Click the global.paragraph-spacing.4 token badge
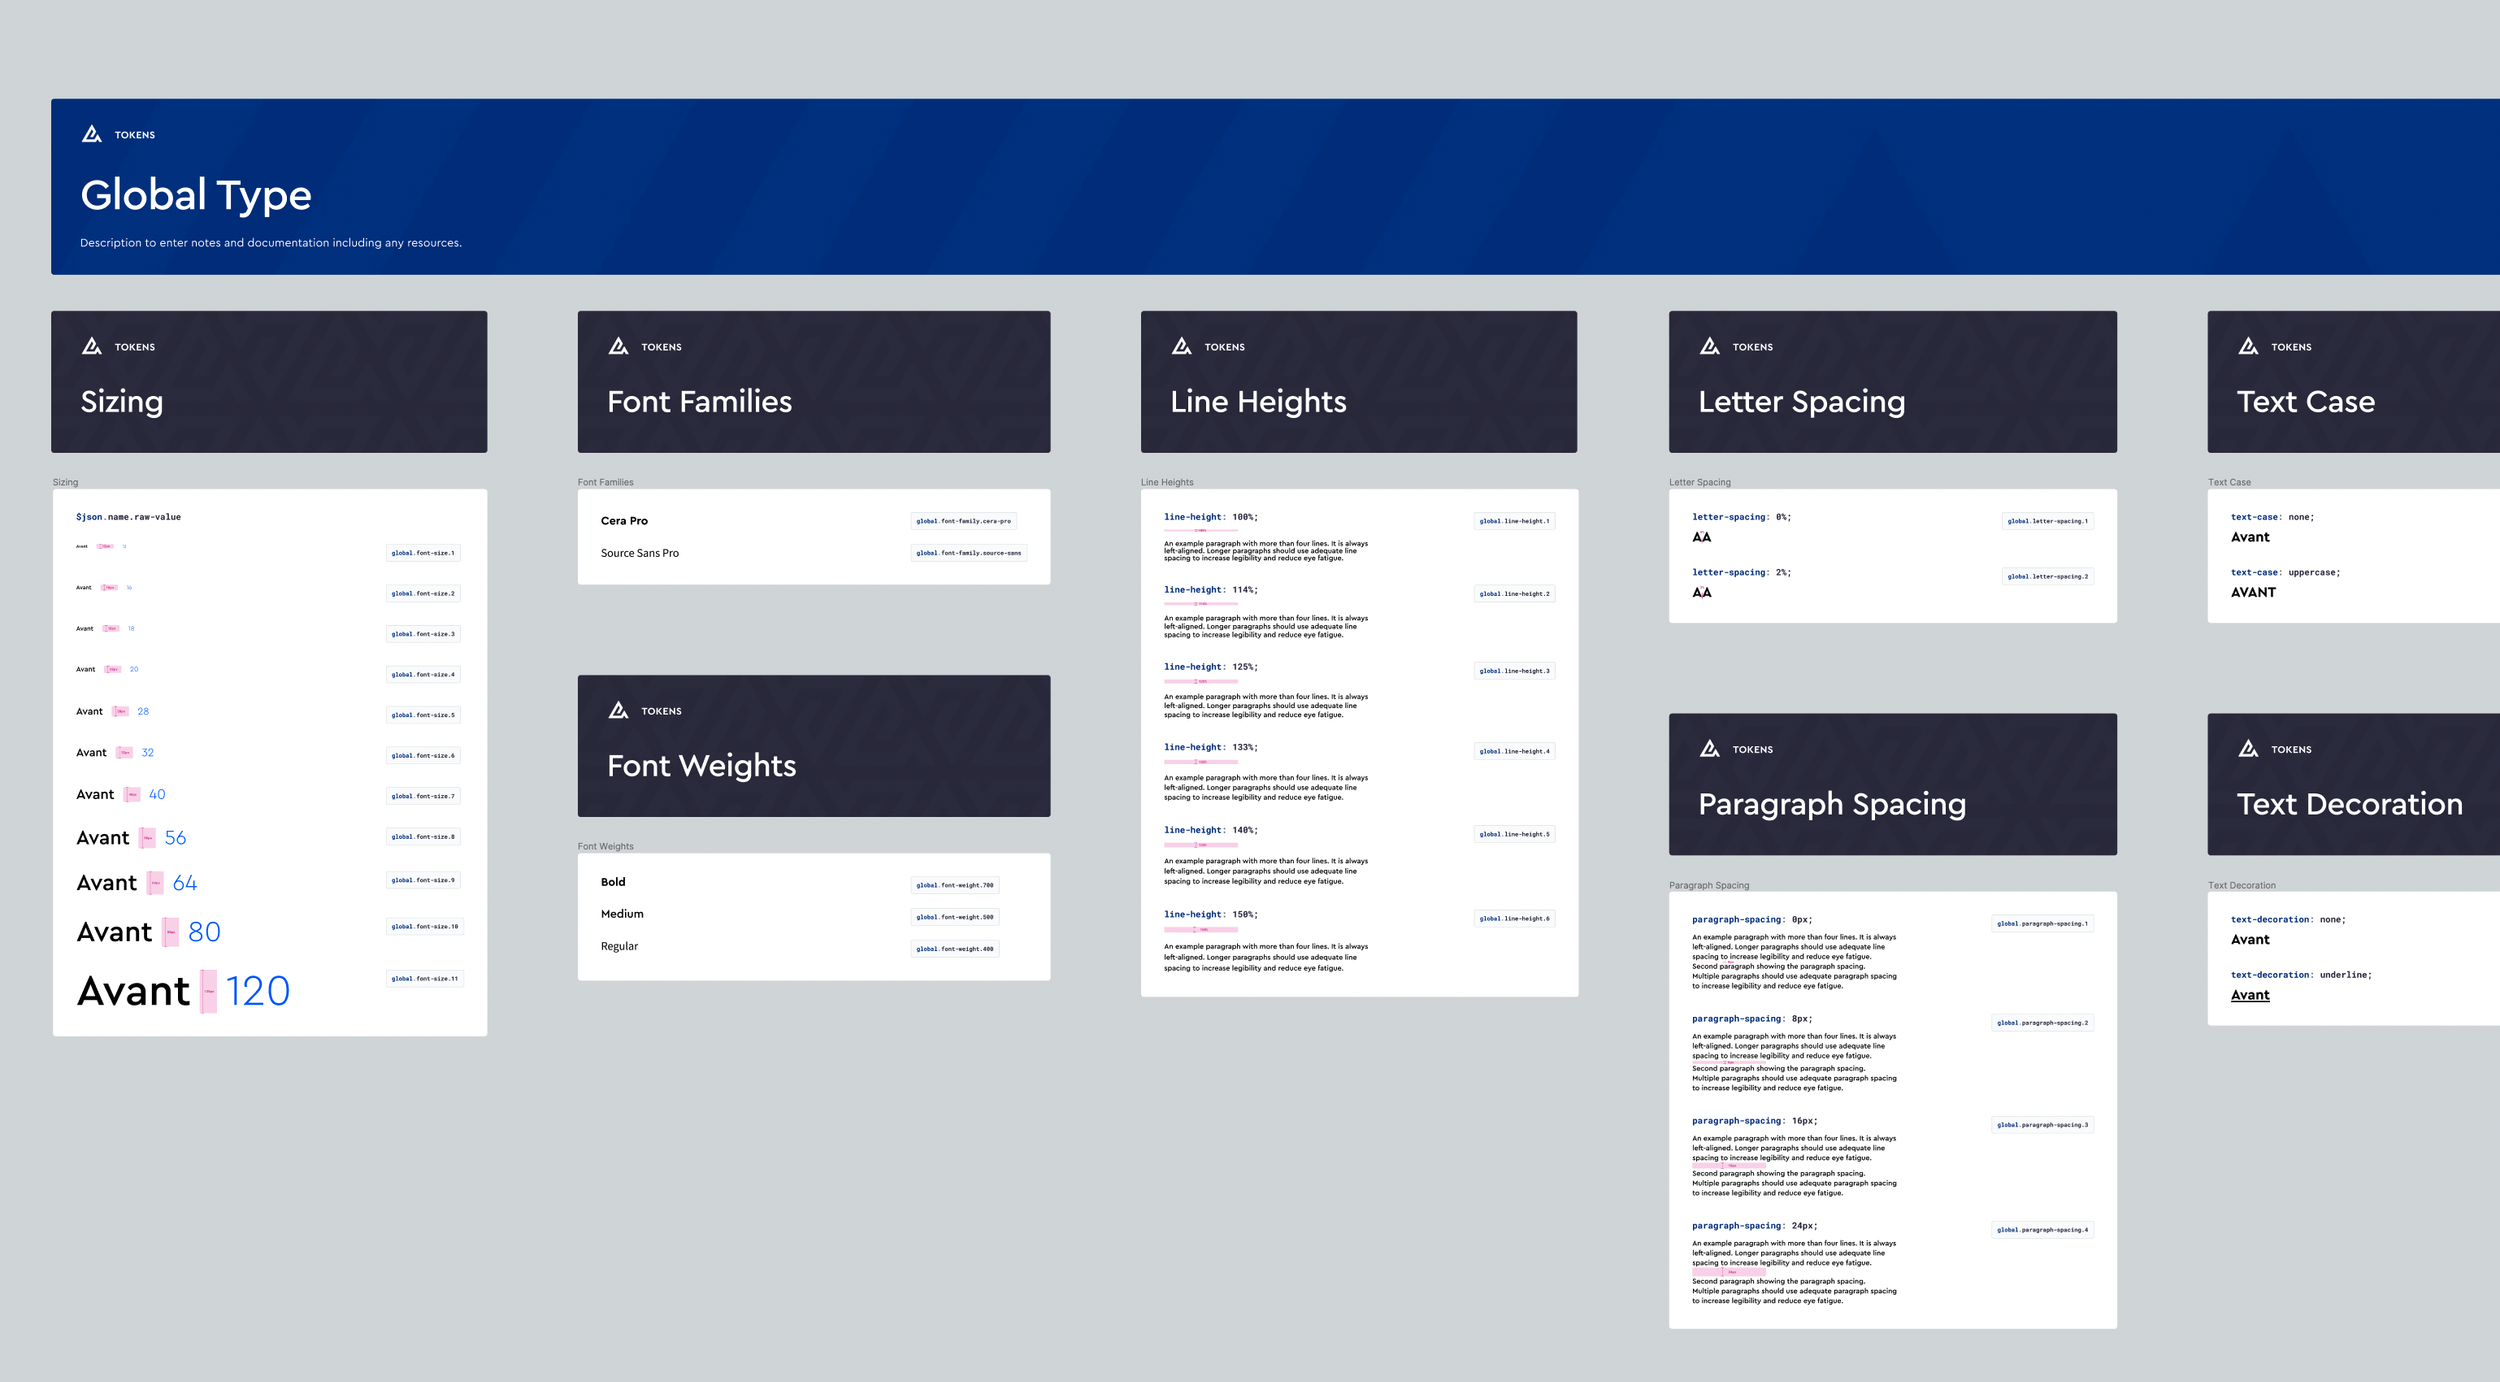The width and height of the screenshot is (2500, 1382). 2042,1230
